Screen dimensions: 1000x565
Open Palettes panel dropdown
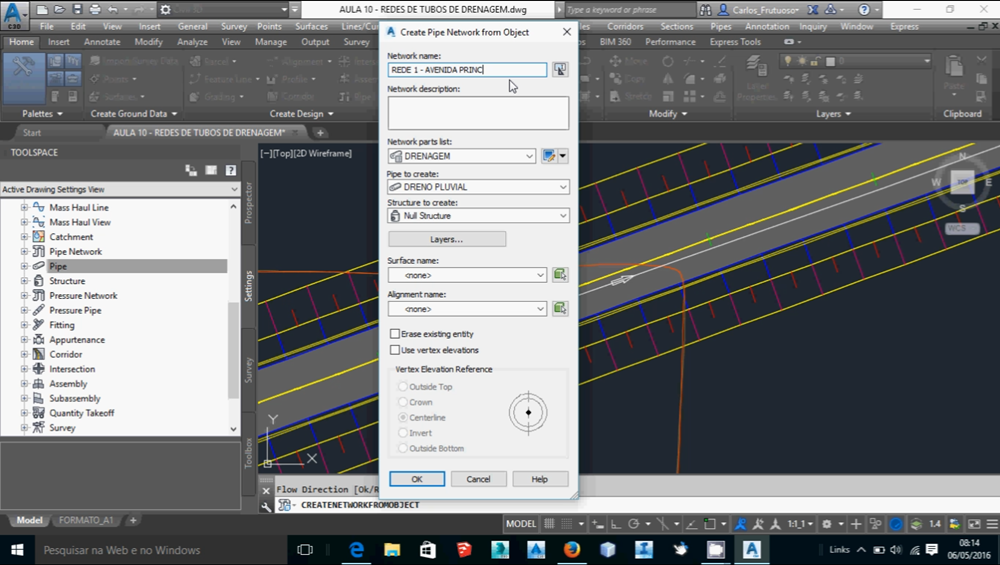coord(43,114)
